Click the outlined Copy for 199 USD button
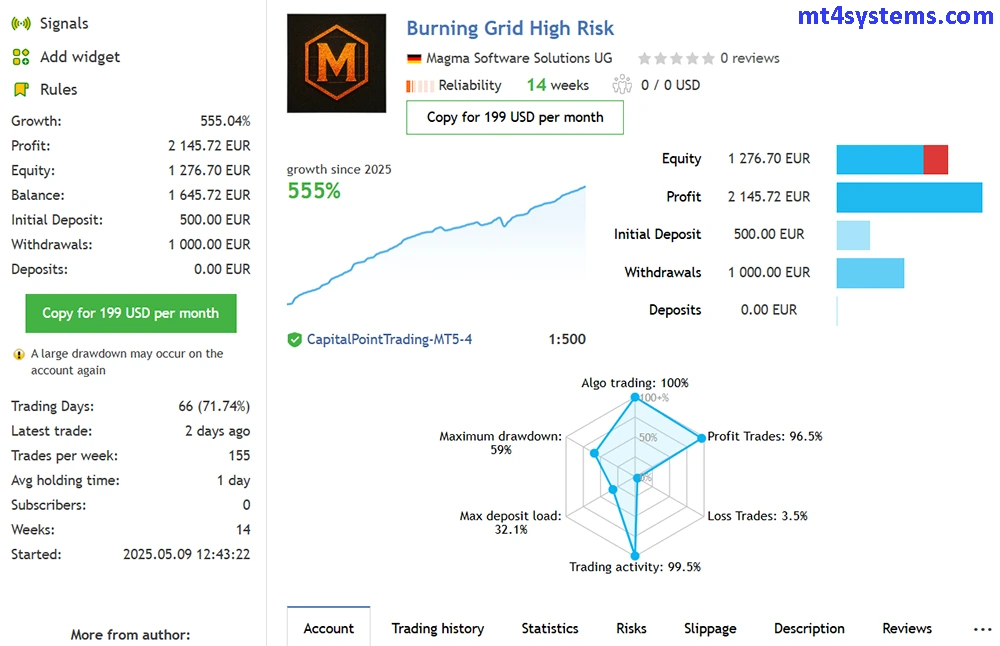 [x=515, y=117]
